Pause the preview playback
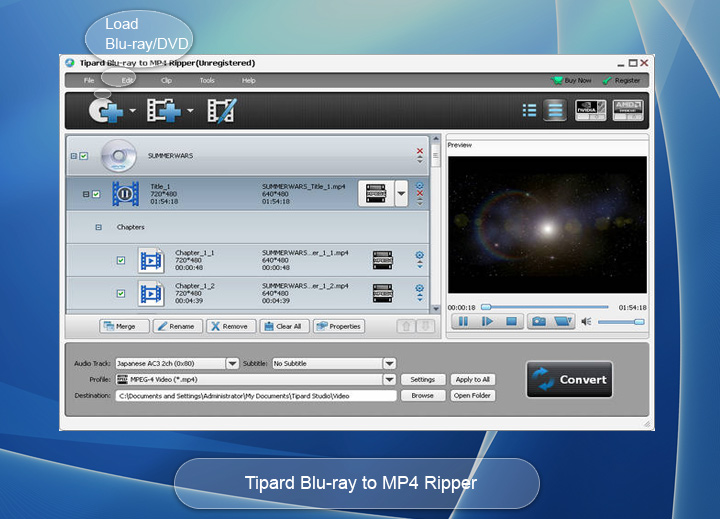 click(463, 322)
